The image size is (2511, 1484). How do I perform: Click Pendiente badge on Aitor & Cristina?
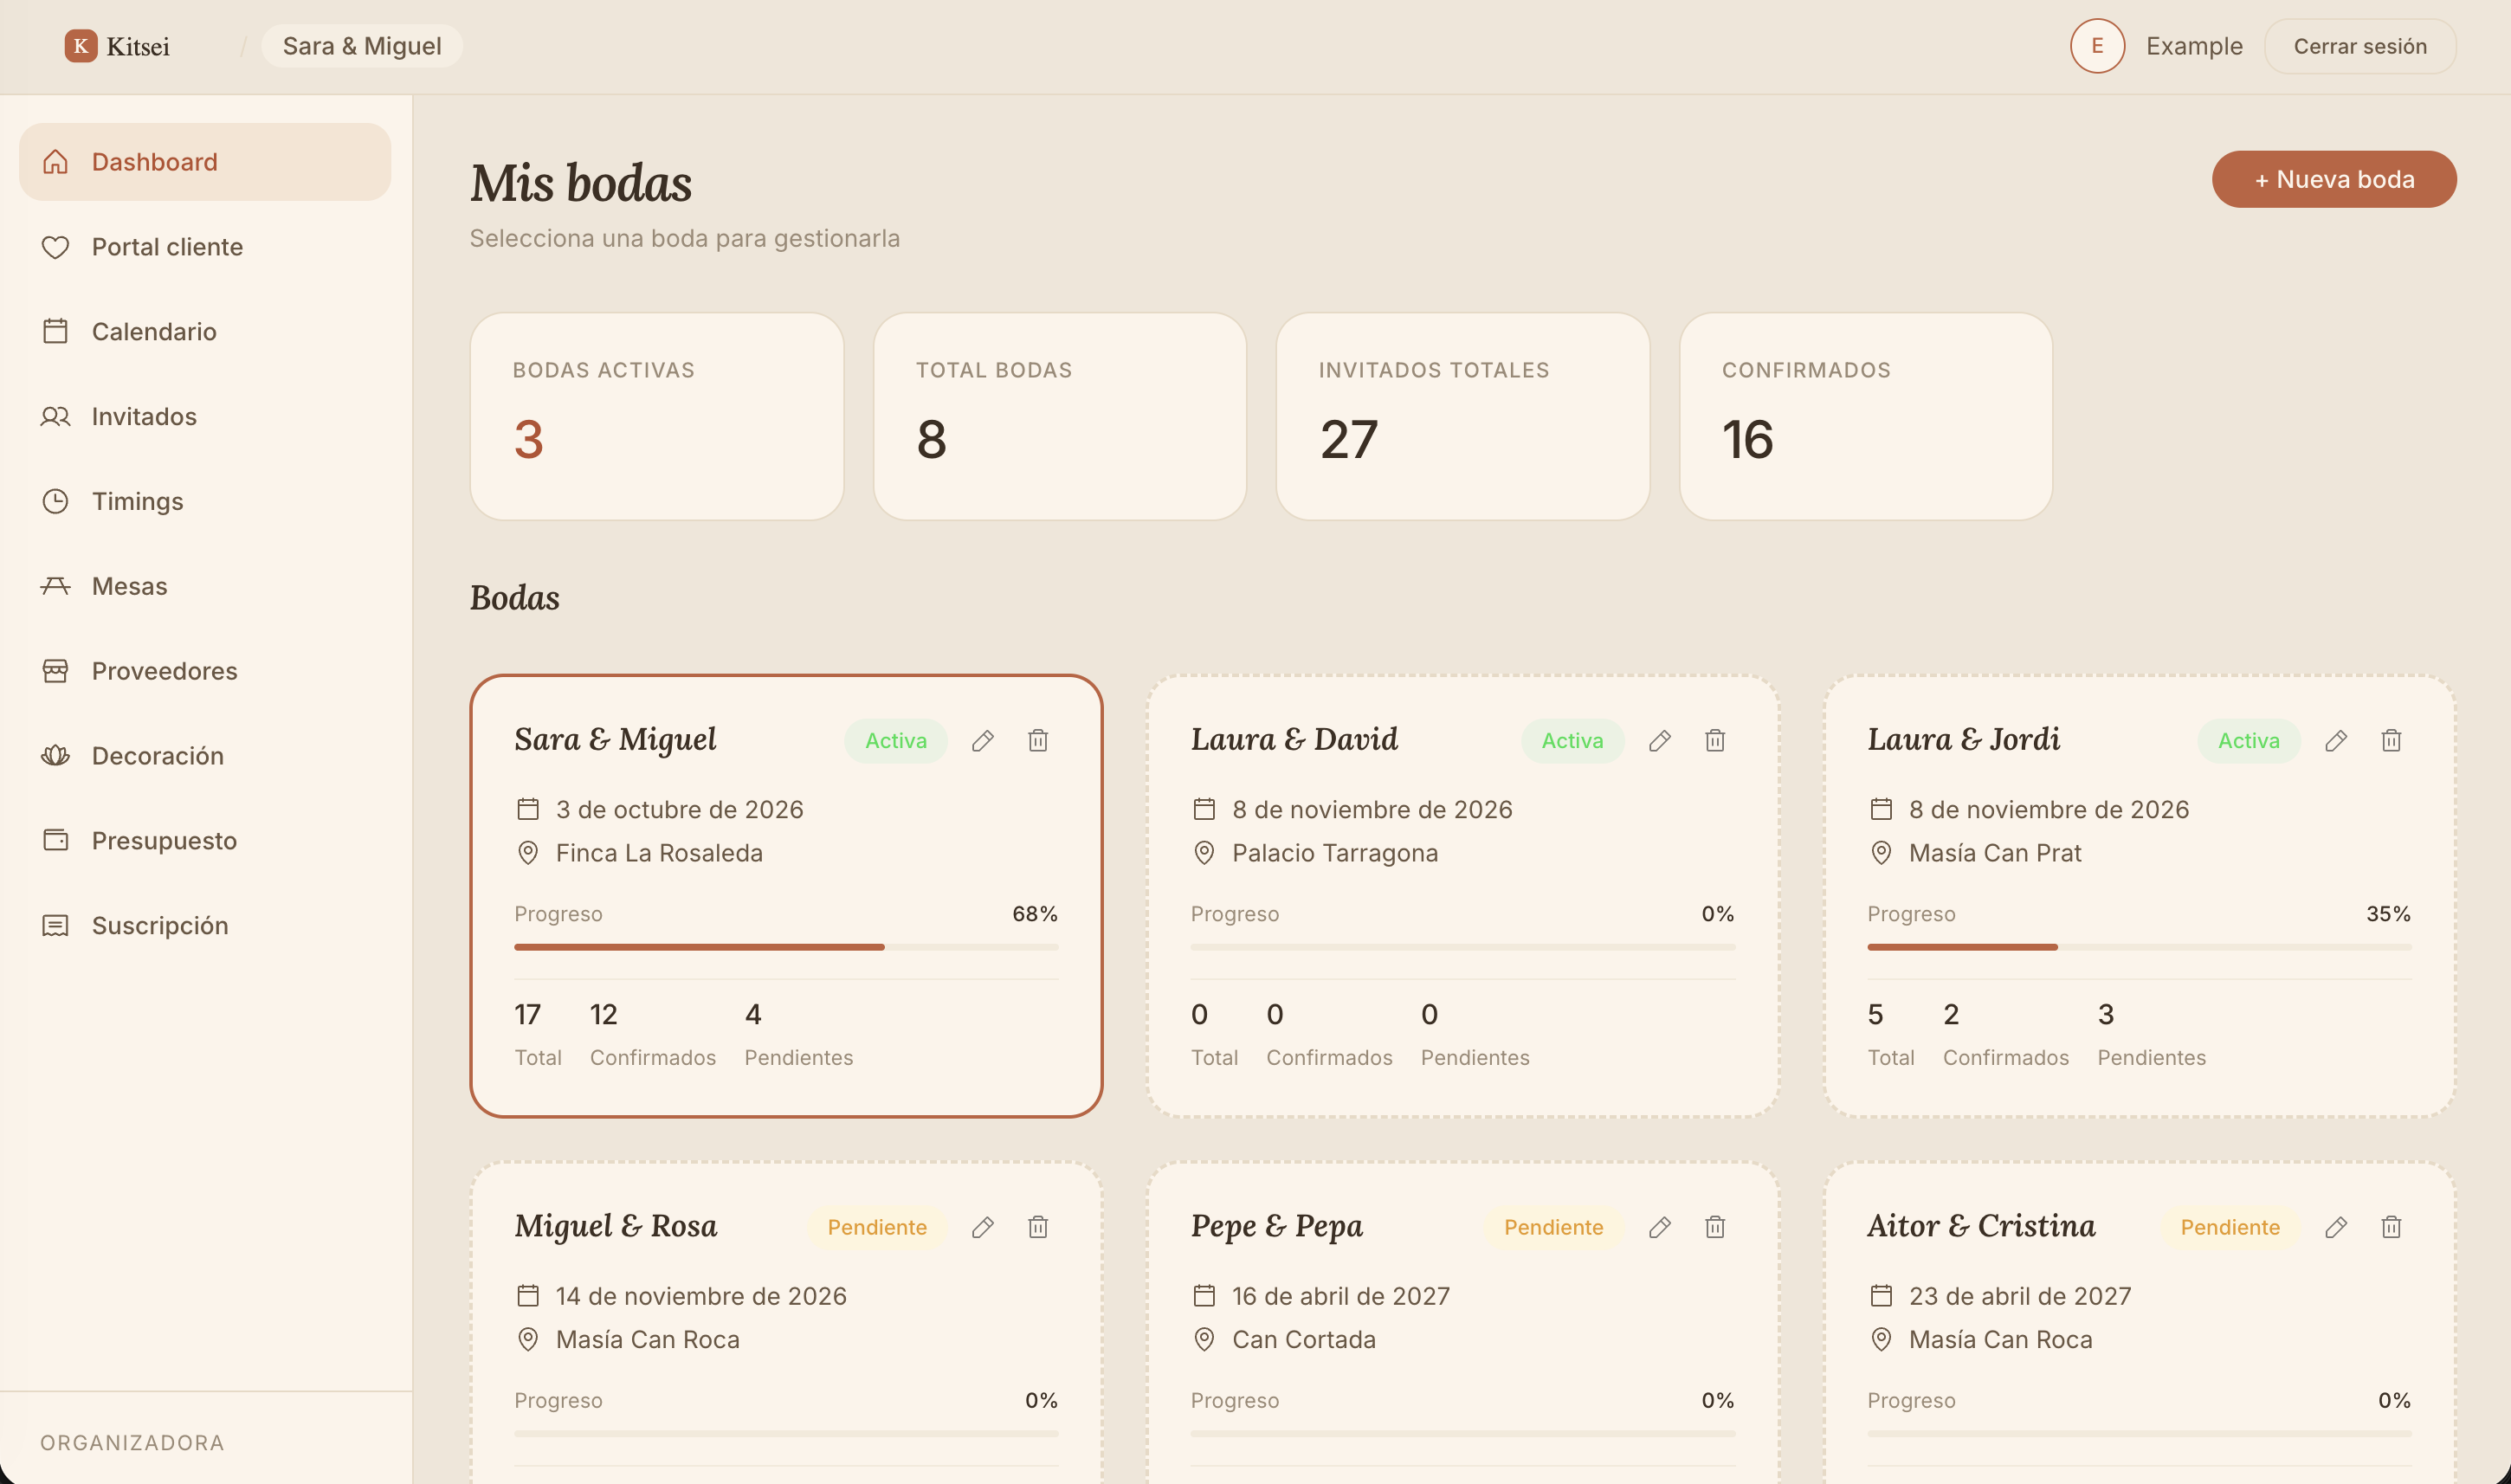click(x=2230, y=1227)
